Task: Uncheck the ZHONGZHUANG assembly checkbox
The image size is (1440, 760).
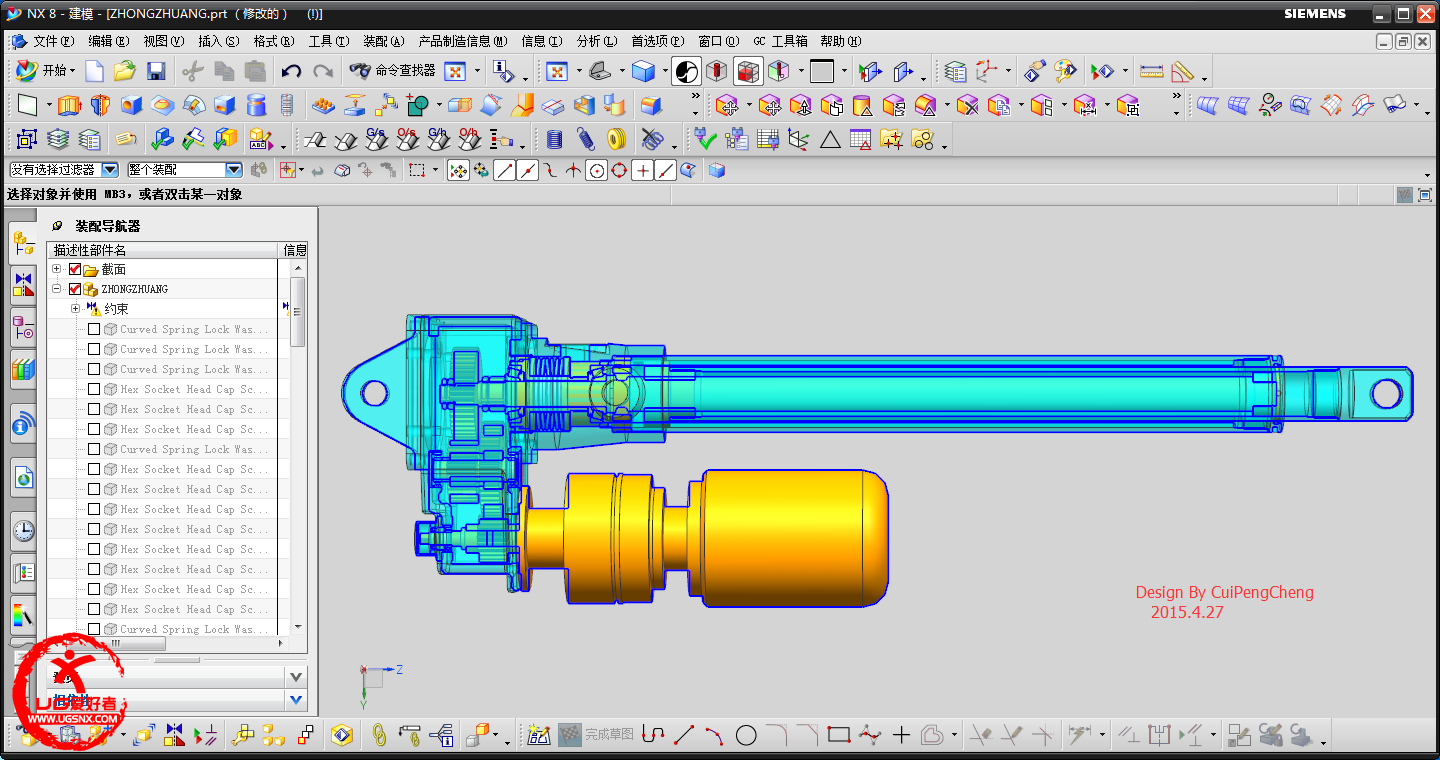Action: (x=75, y=289)
